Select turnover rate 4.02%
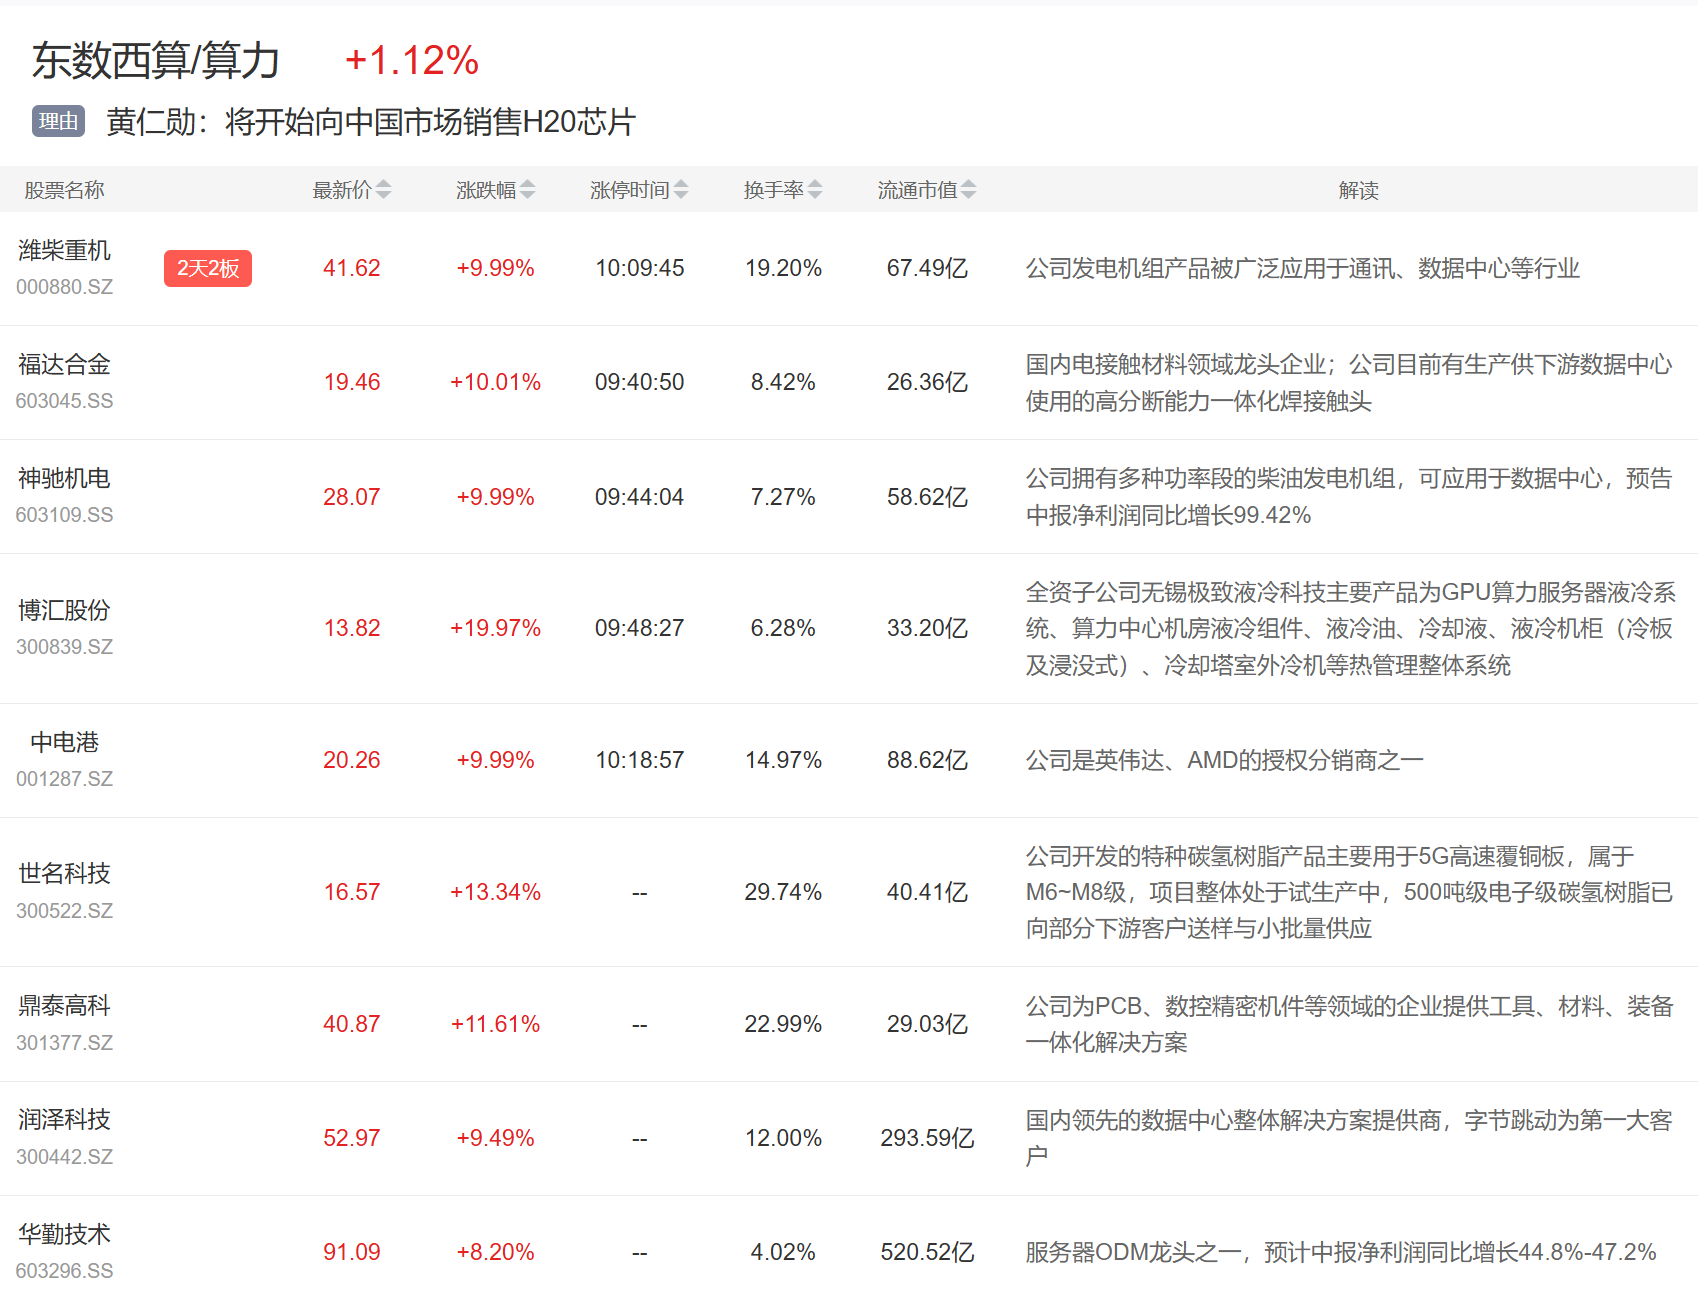The width and height of the screenshot is (1698, 1308). coord(783,1252)
